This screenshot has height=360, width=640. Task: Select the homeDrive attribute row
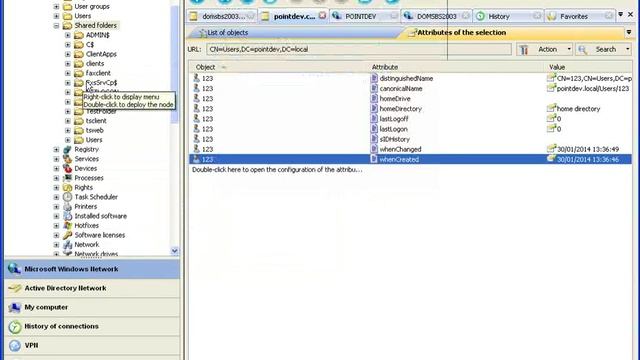pyautogui.click(x=411, y=98)
